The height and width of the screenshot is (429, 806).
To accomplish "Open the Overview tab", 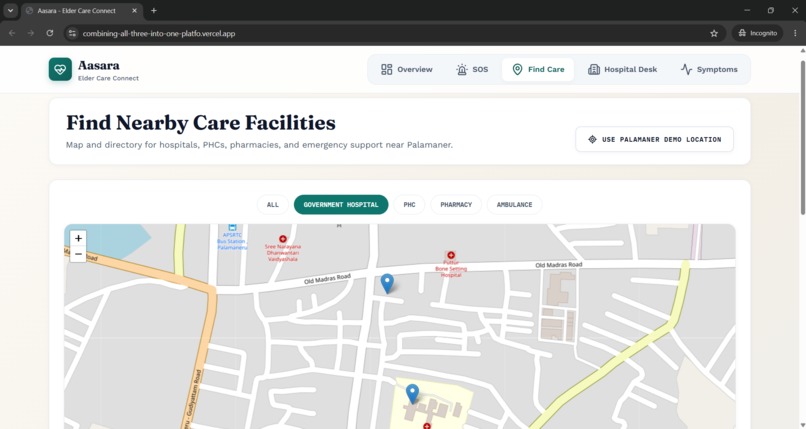I will click(x=407, y=69).
